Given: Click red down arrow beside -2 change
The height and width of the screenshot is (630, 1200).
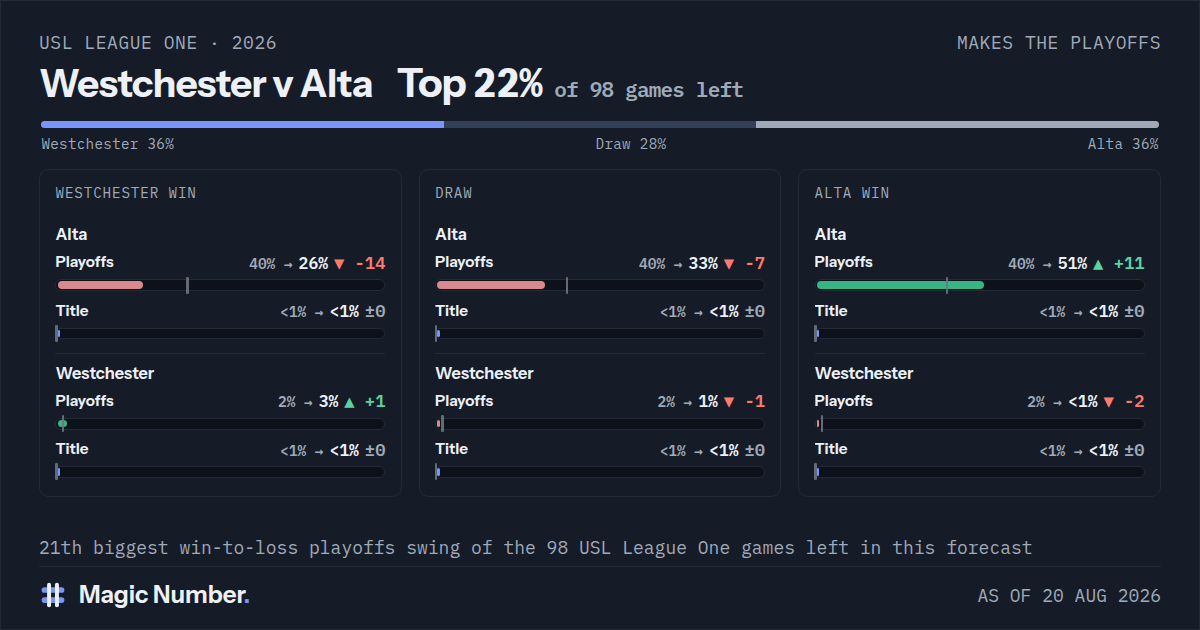Looking at the screenshot, I should click(1108, 402).
